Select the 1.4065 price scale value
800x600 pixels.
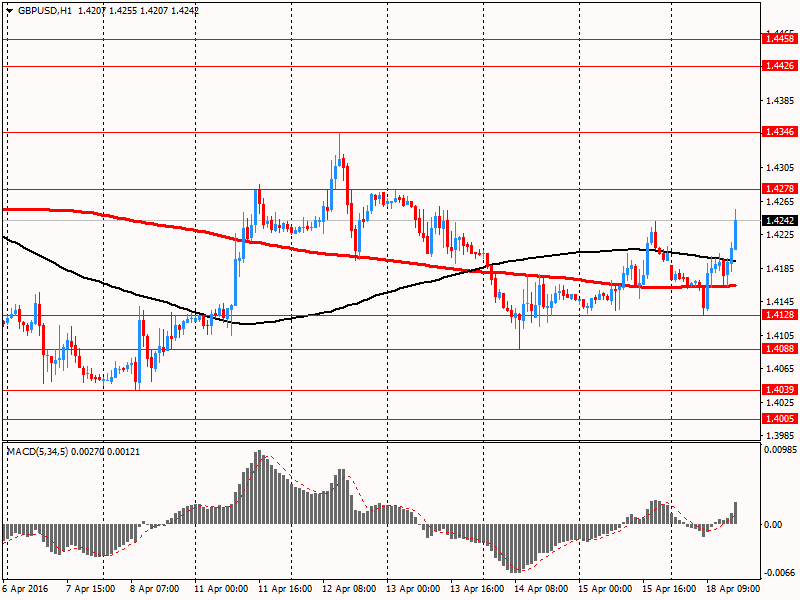(780, 369)
